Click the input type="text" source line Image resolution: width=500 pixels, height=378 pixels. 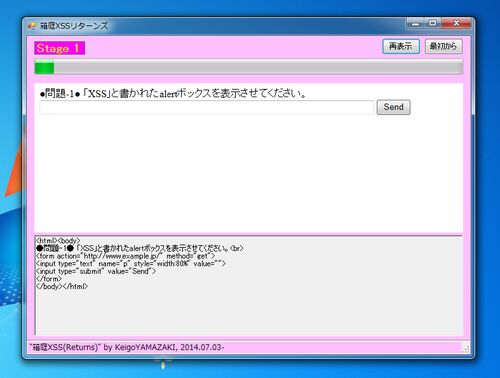[x=131, y=264]
